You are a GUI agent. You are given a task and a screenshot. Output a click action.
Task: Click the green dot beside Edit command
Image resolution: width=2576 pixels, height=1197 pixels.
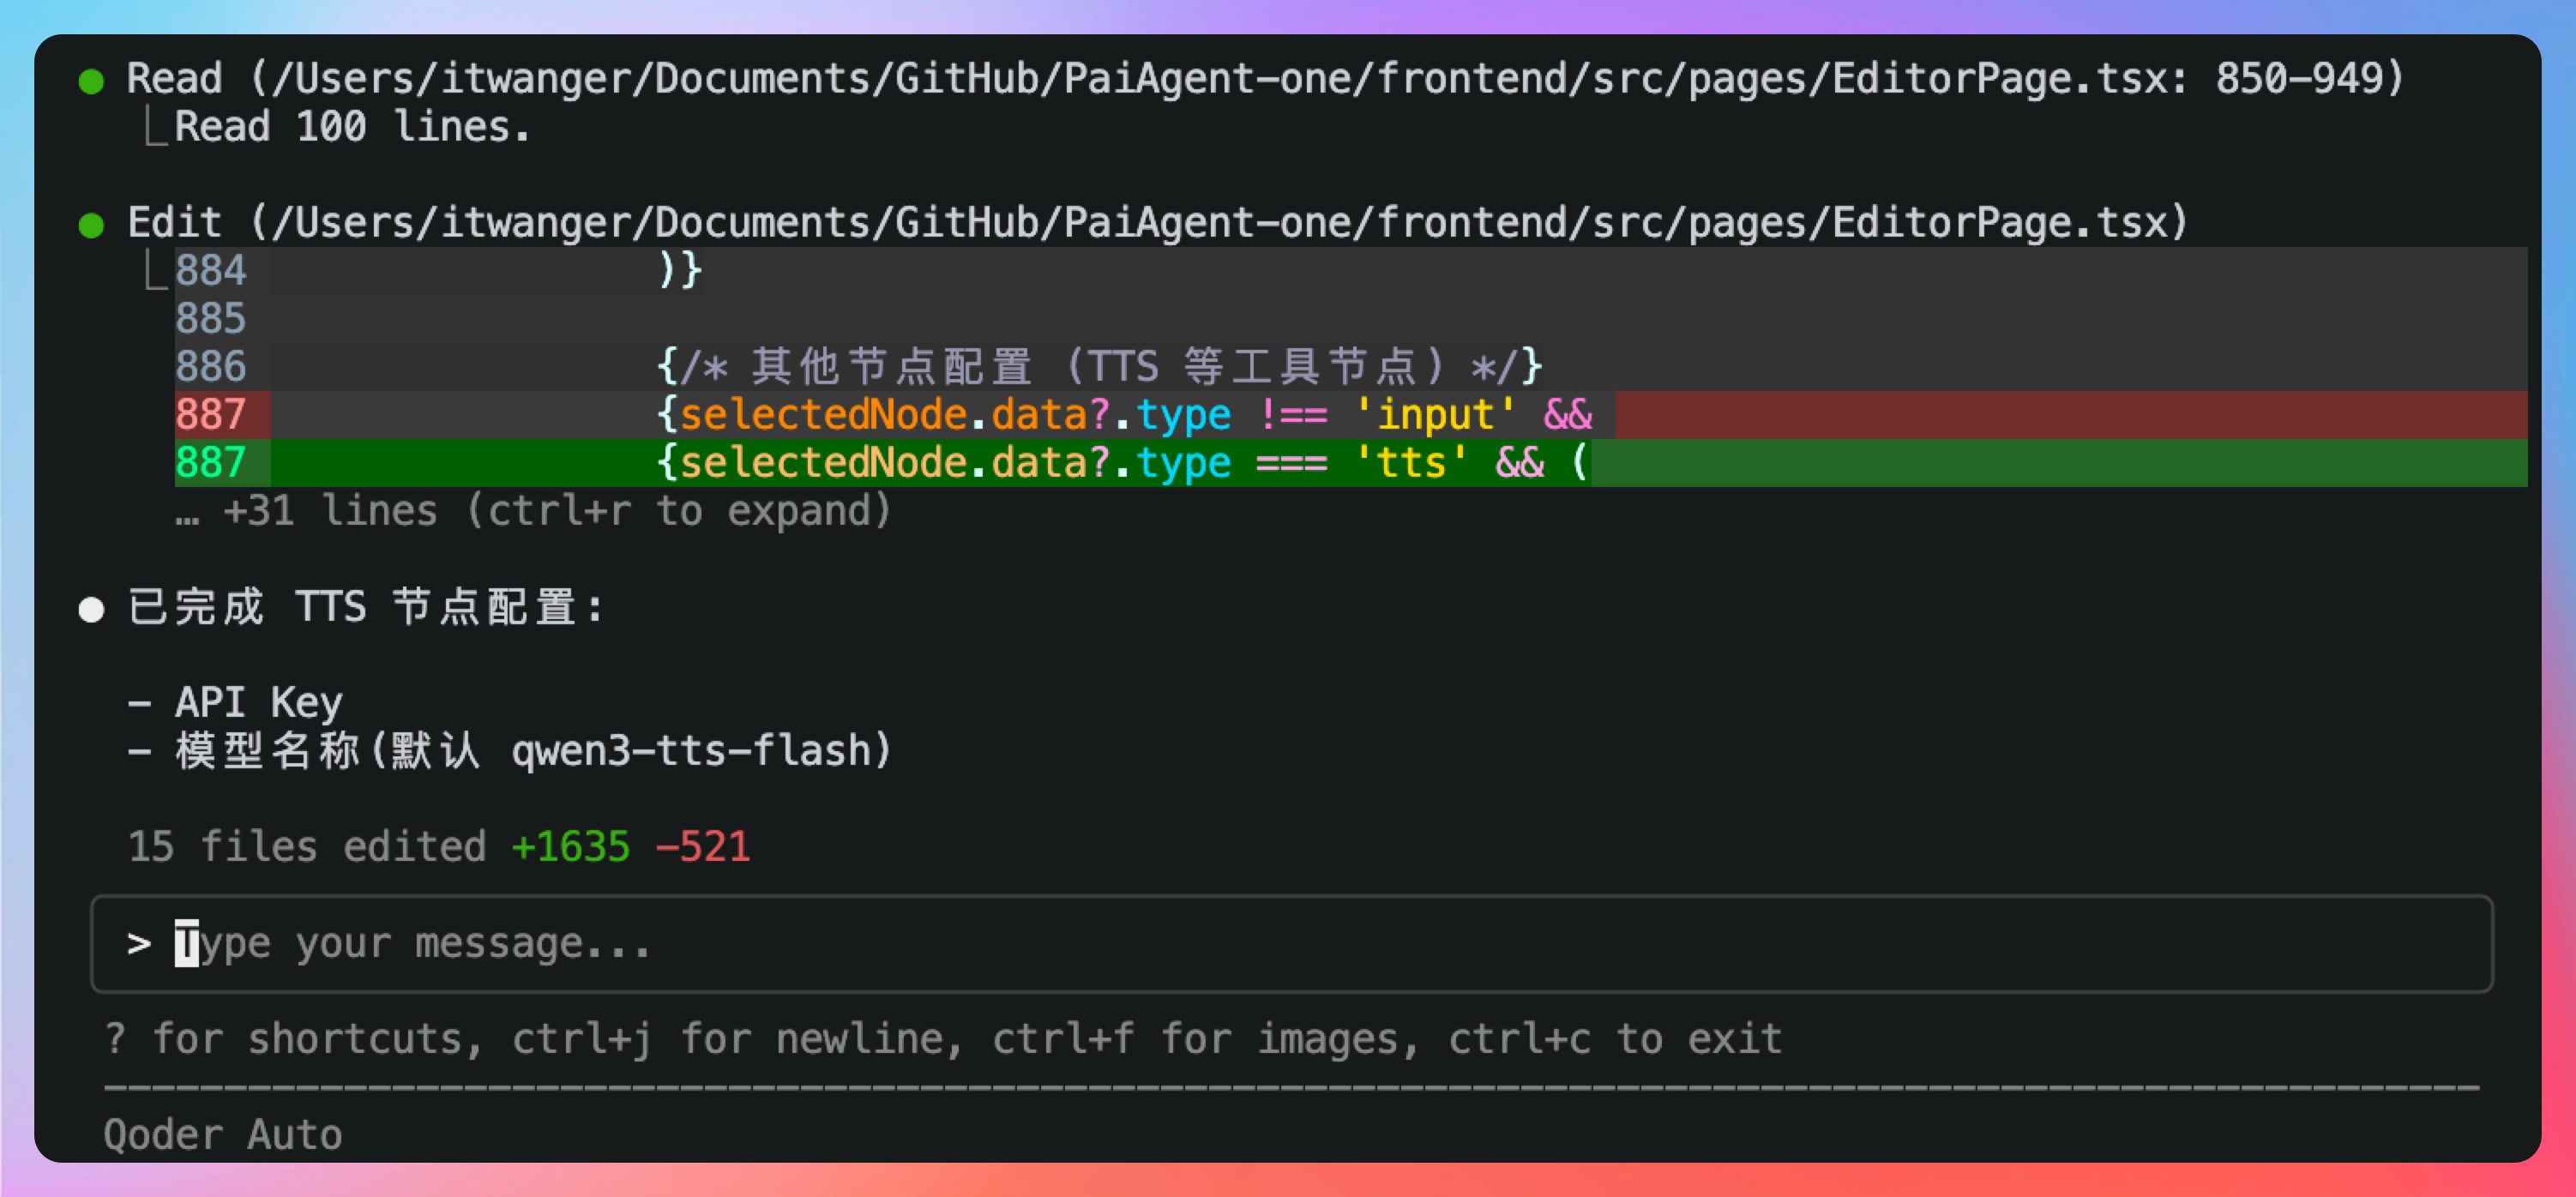point(91,225)
